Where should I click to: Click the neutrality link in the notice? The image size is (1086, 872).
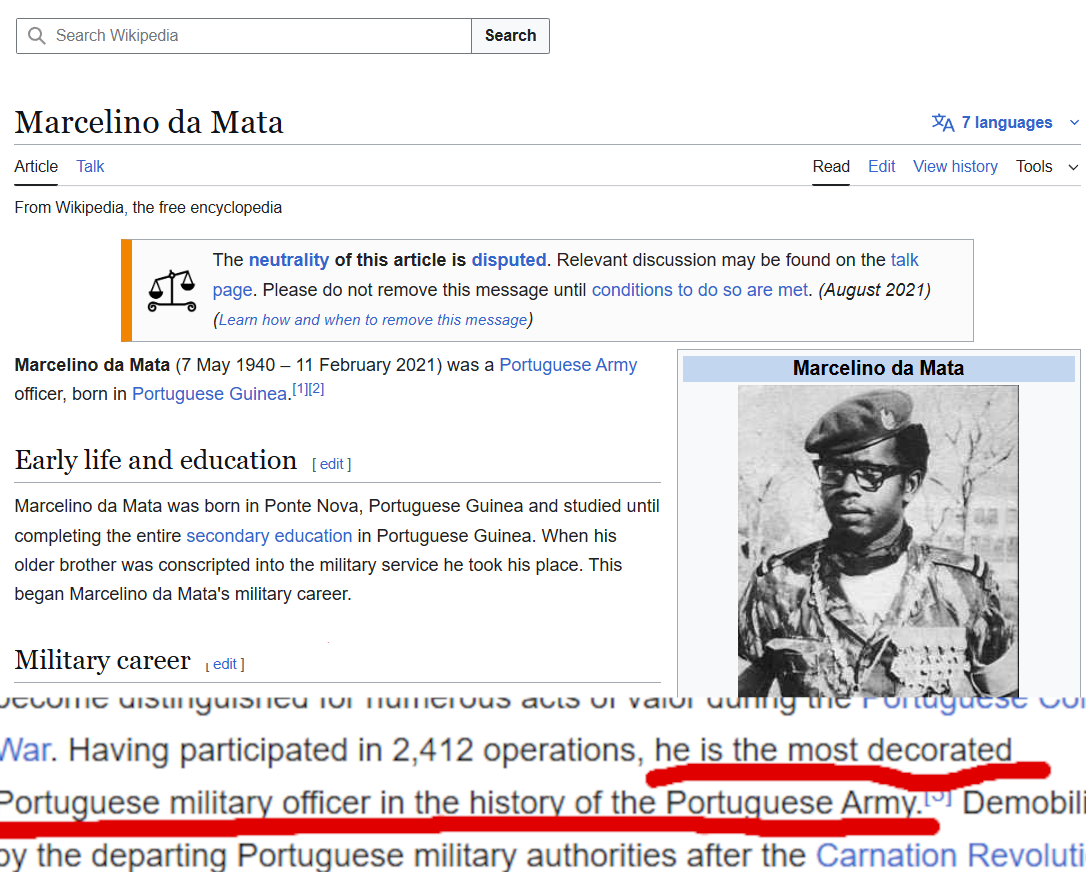[x=289, y=260]
